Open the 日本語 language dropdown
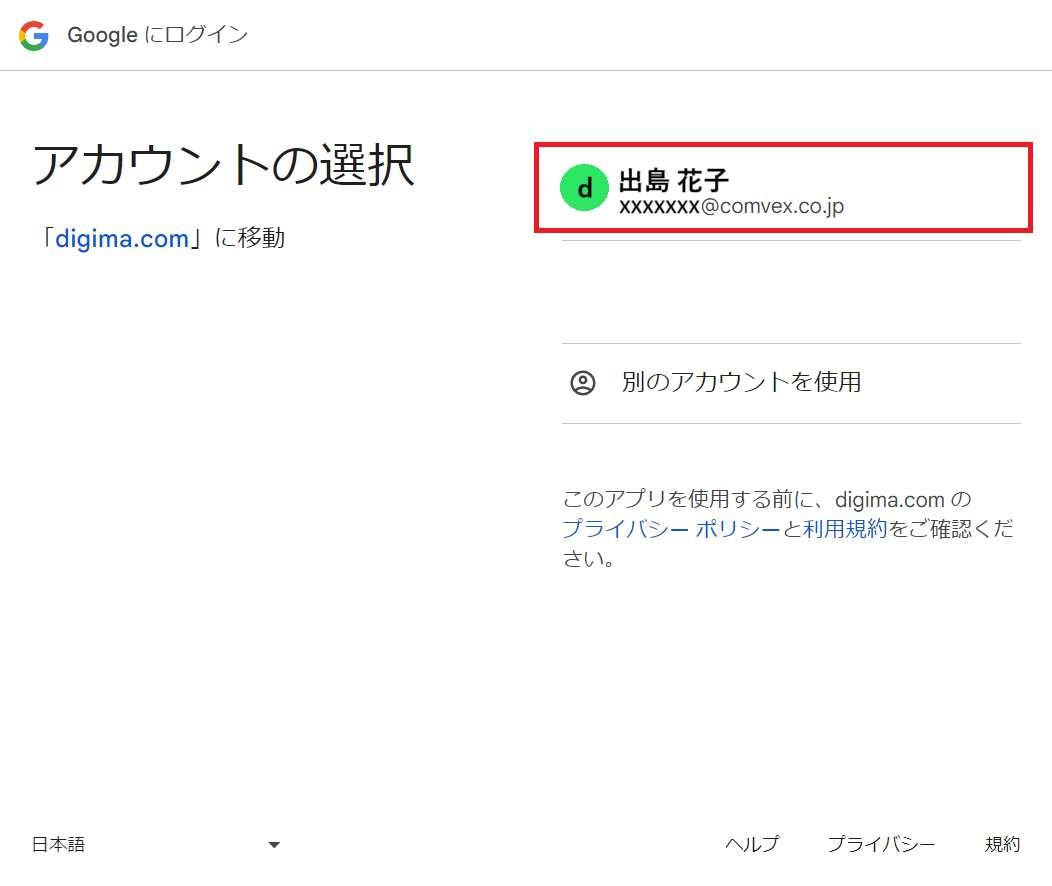1052x886 pixels. [x=156, y=844]
